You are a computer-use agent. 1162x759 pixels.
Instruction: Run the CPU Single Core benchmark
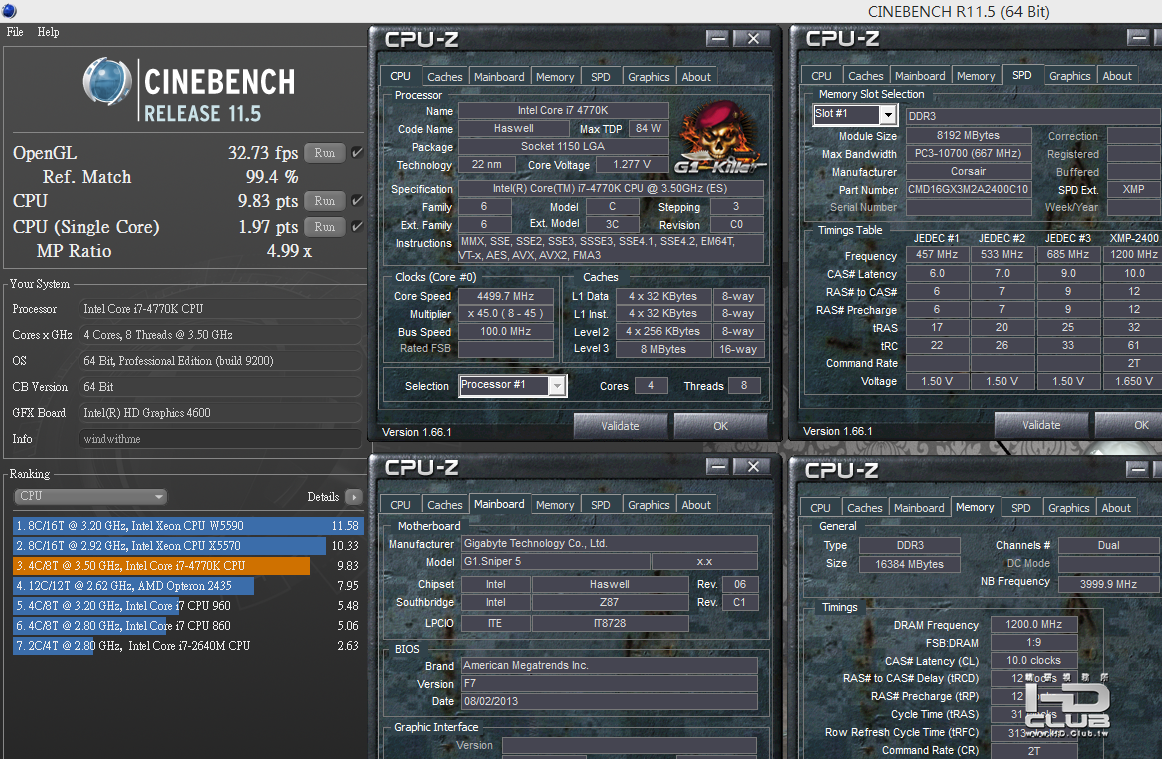coord(325,227)
